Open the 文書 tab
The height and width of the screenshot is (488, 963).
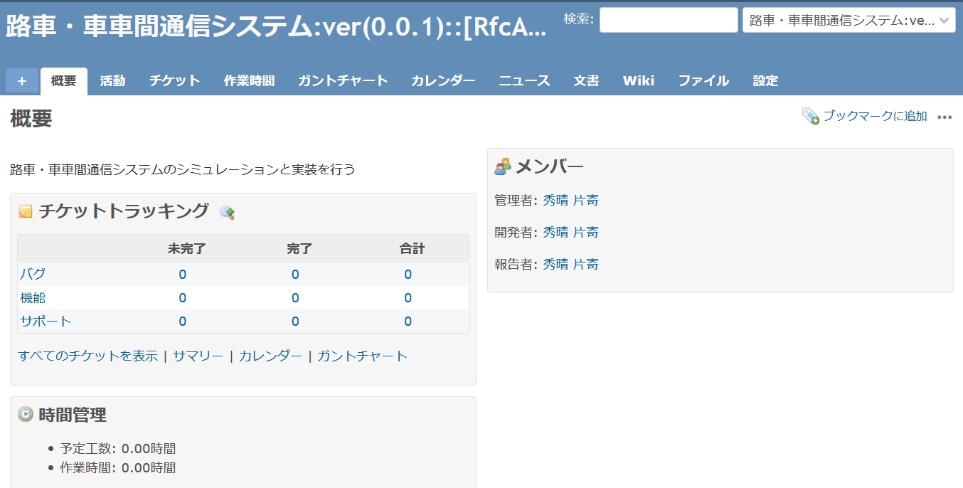[586, 81]
